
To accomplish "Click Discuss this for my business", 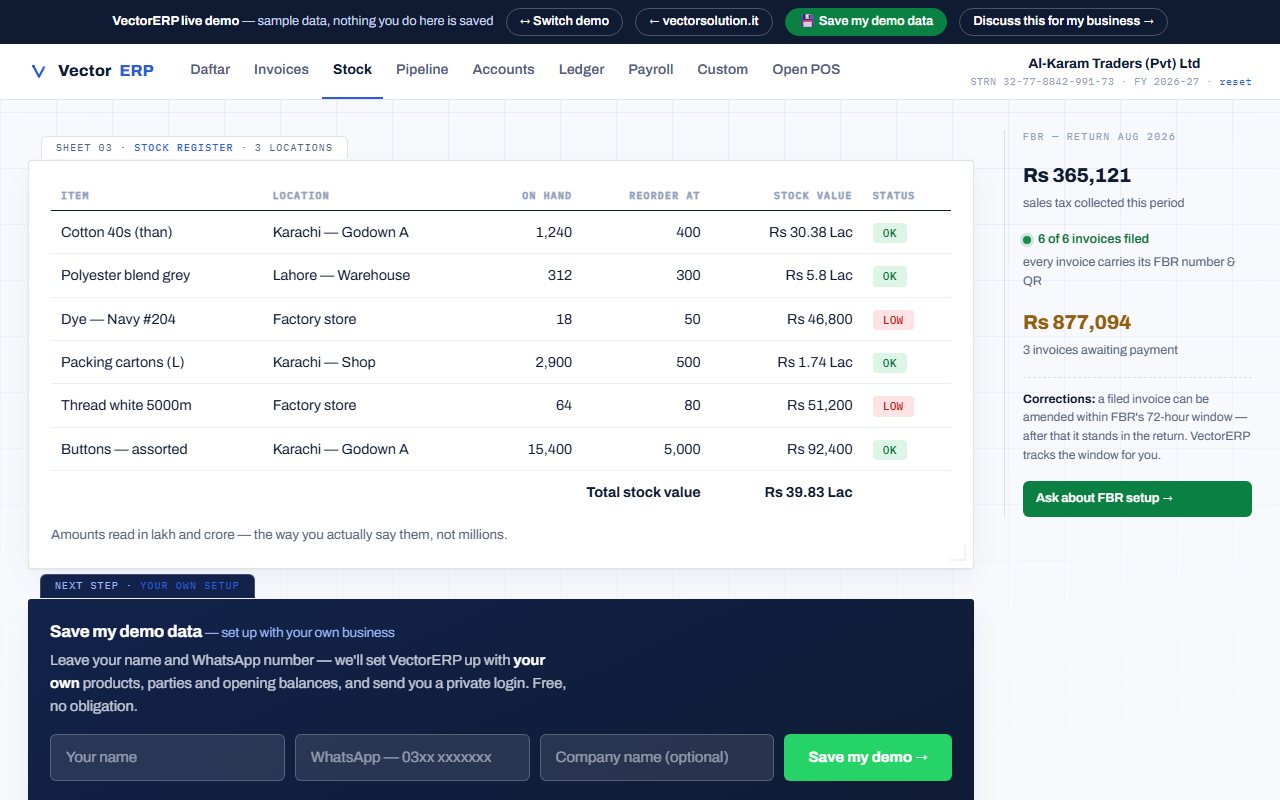I will click(1063, 21).
